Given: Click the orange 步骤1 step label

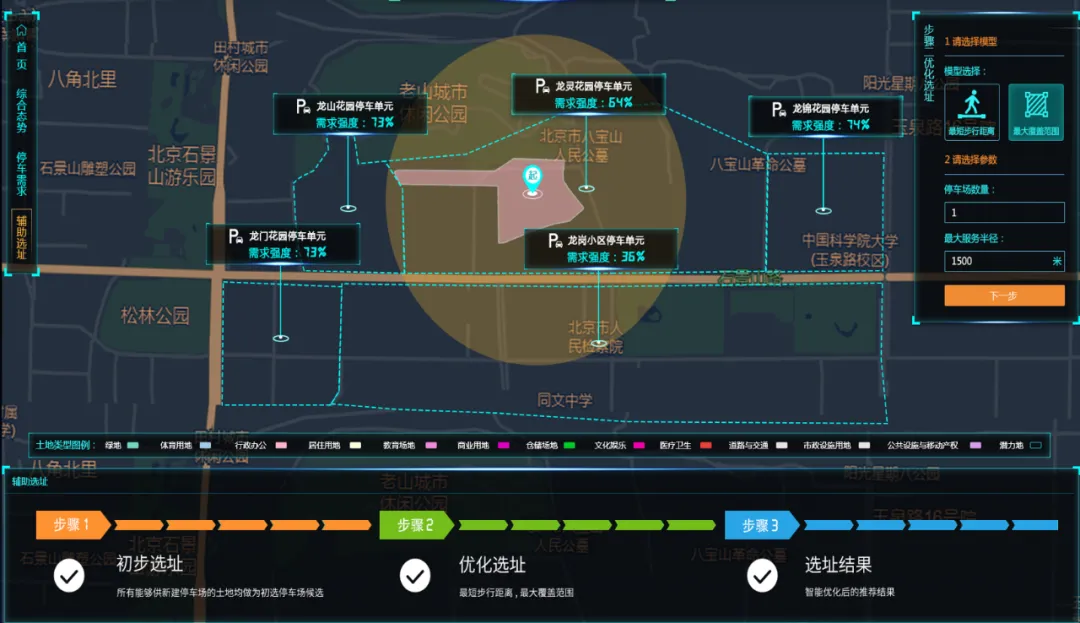Looking at the screenshot, I should click(72, 525).
